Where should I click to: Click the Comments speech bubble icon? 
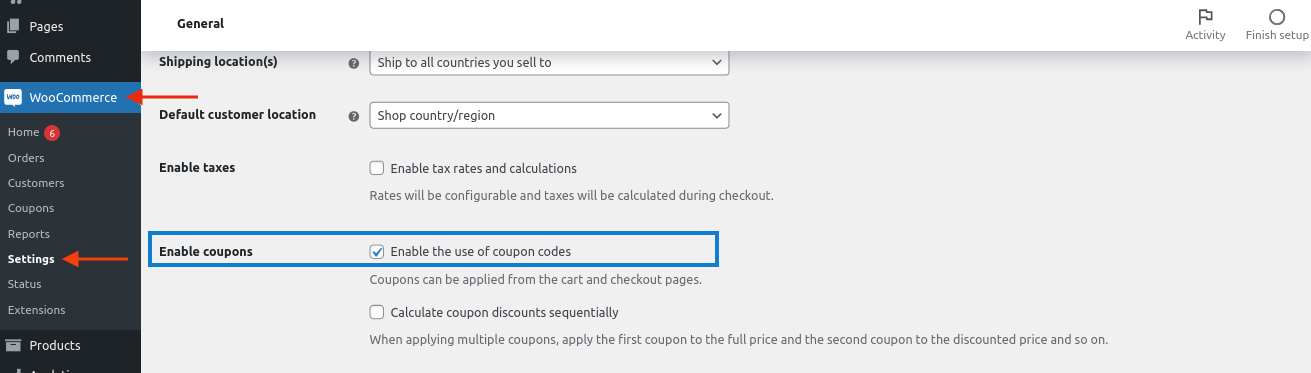point(13,58)
